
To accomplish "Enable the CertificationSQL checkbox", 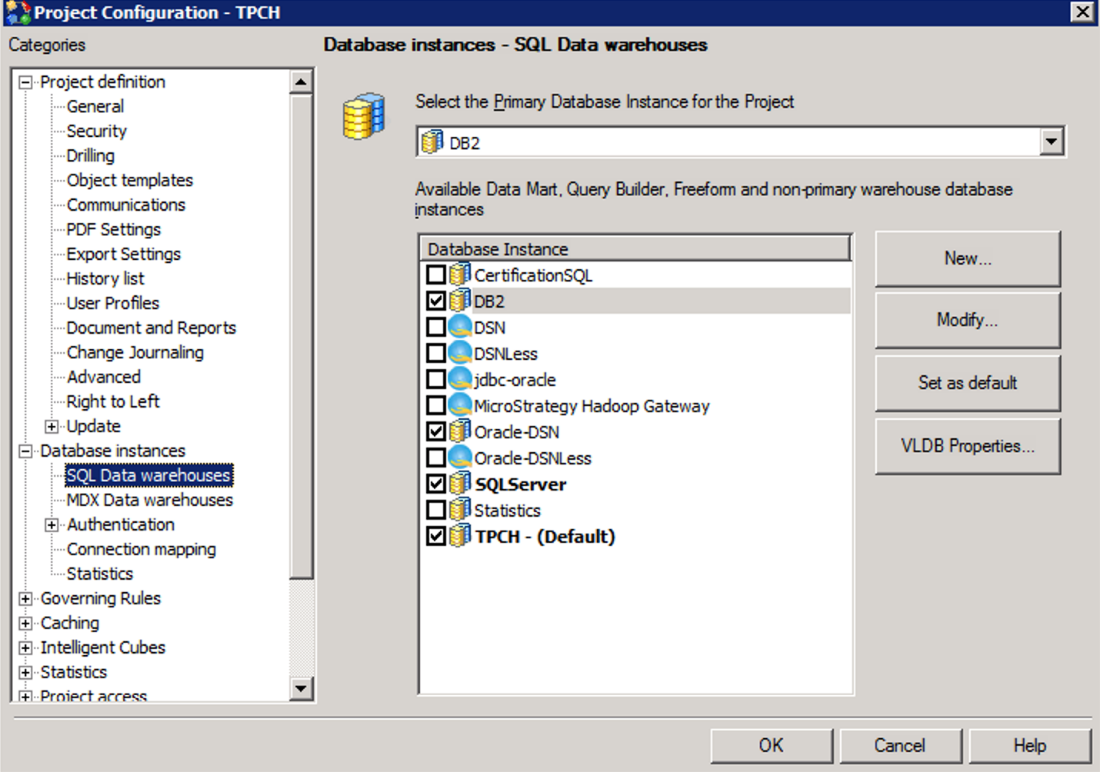I will point(436,274).
